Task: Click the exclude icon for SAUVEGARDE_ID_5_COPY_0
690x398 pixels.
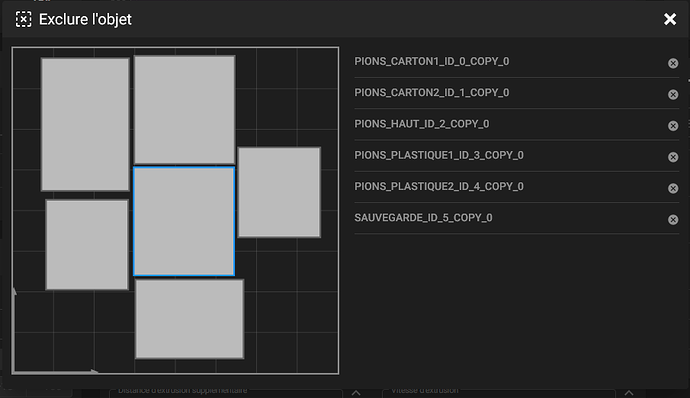Action: pos(673,219)
